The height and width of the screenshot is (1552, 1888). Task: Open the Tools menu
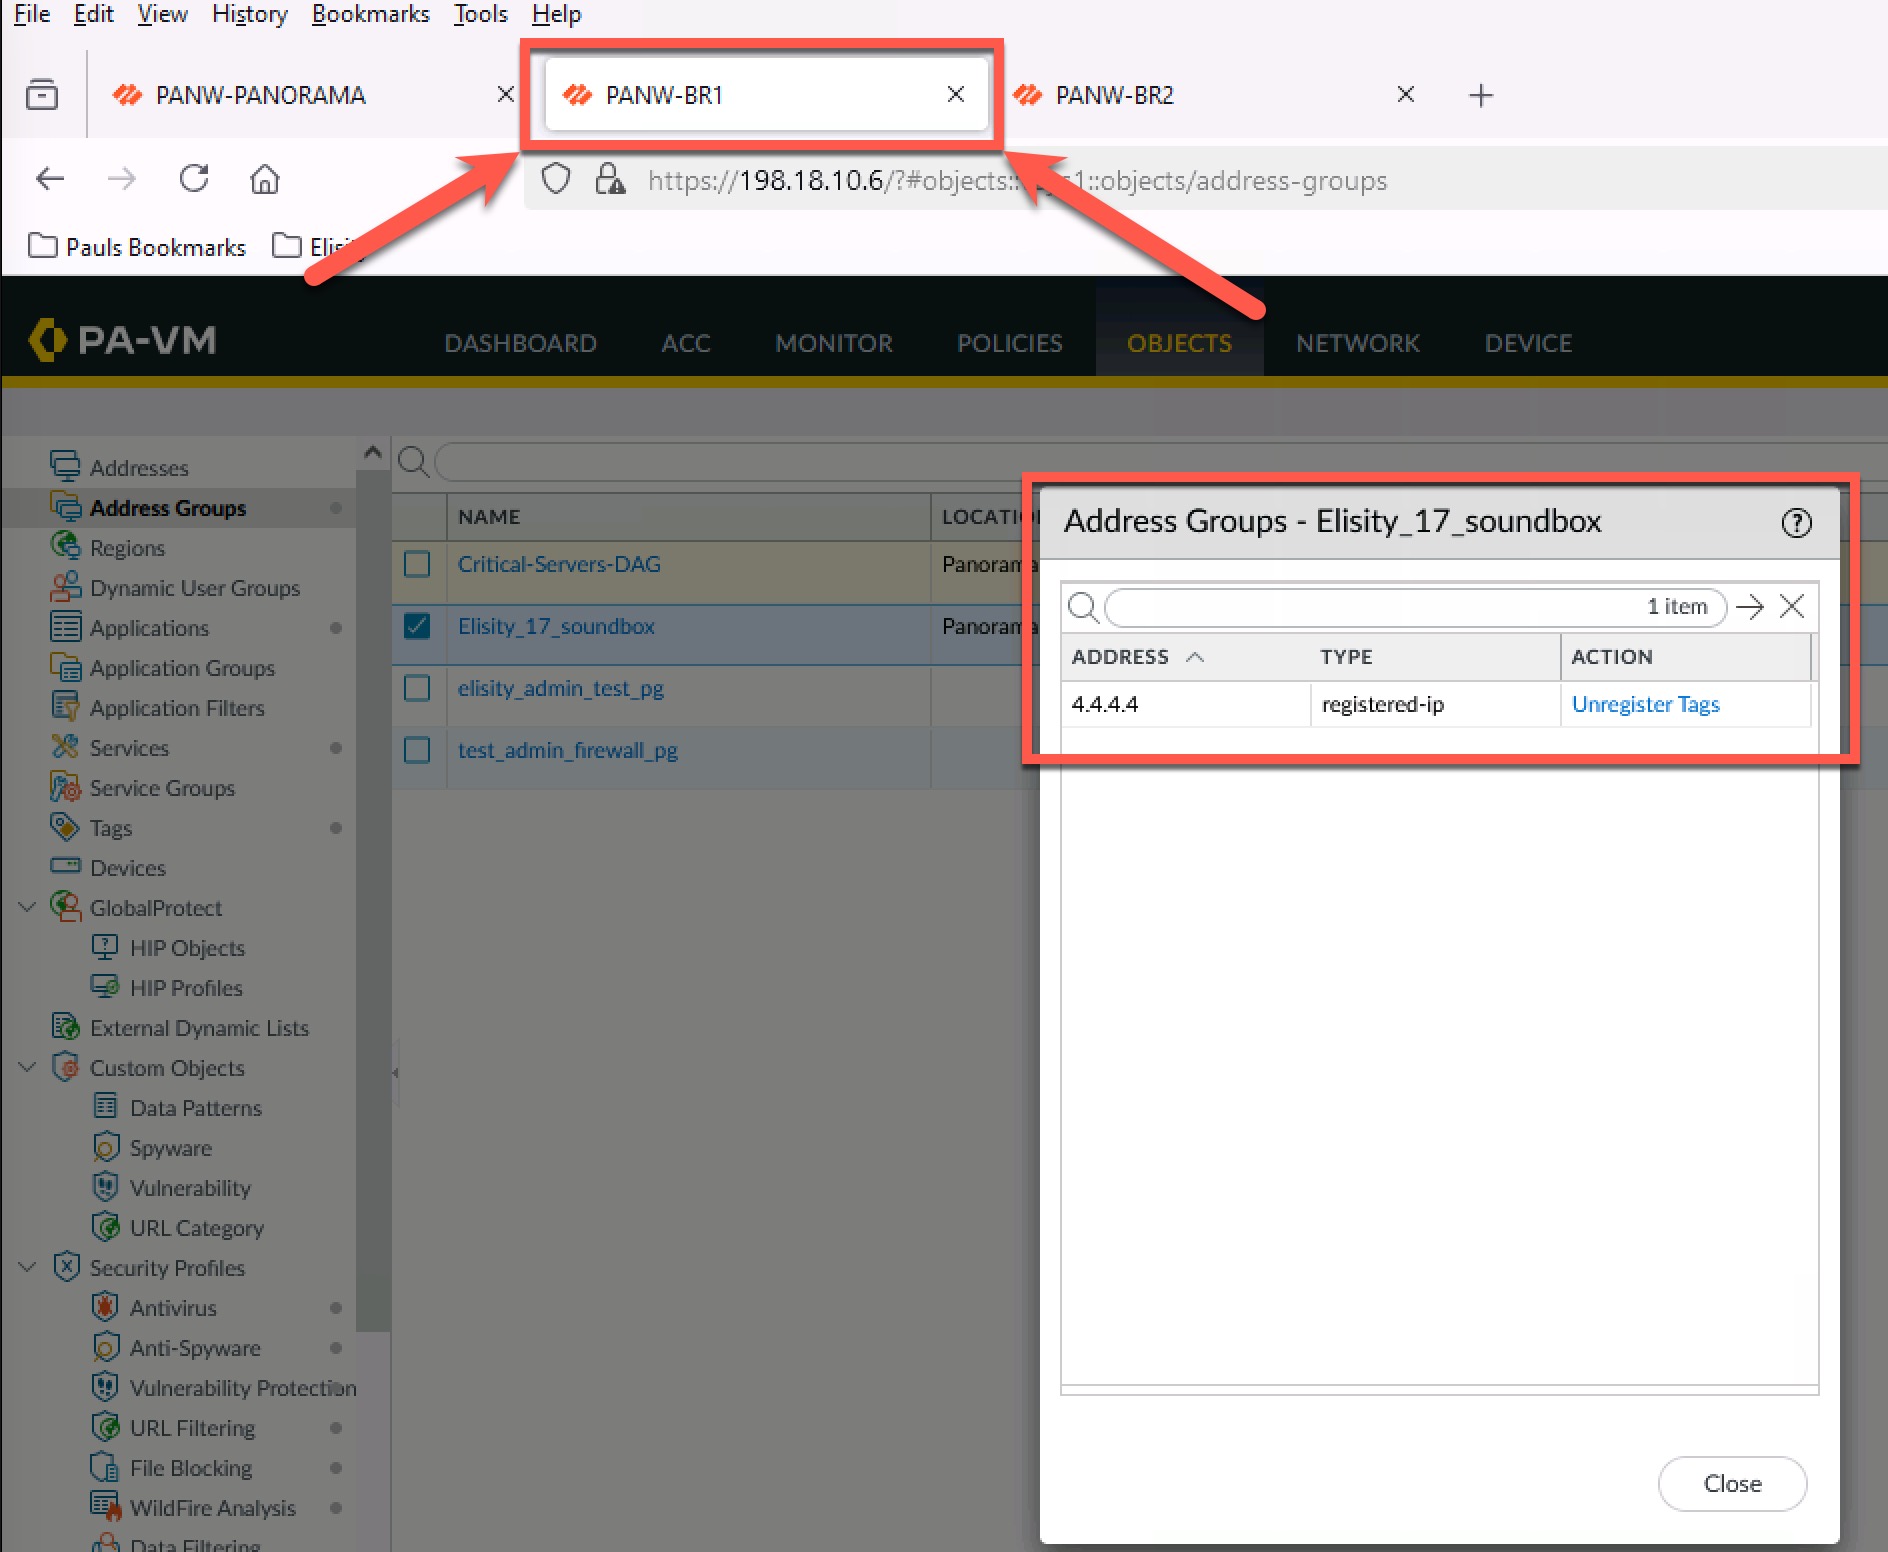point(480,14)
